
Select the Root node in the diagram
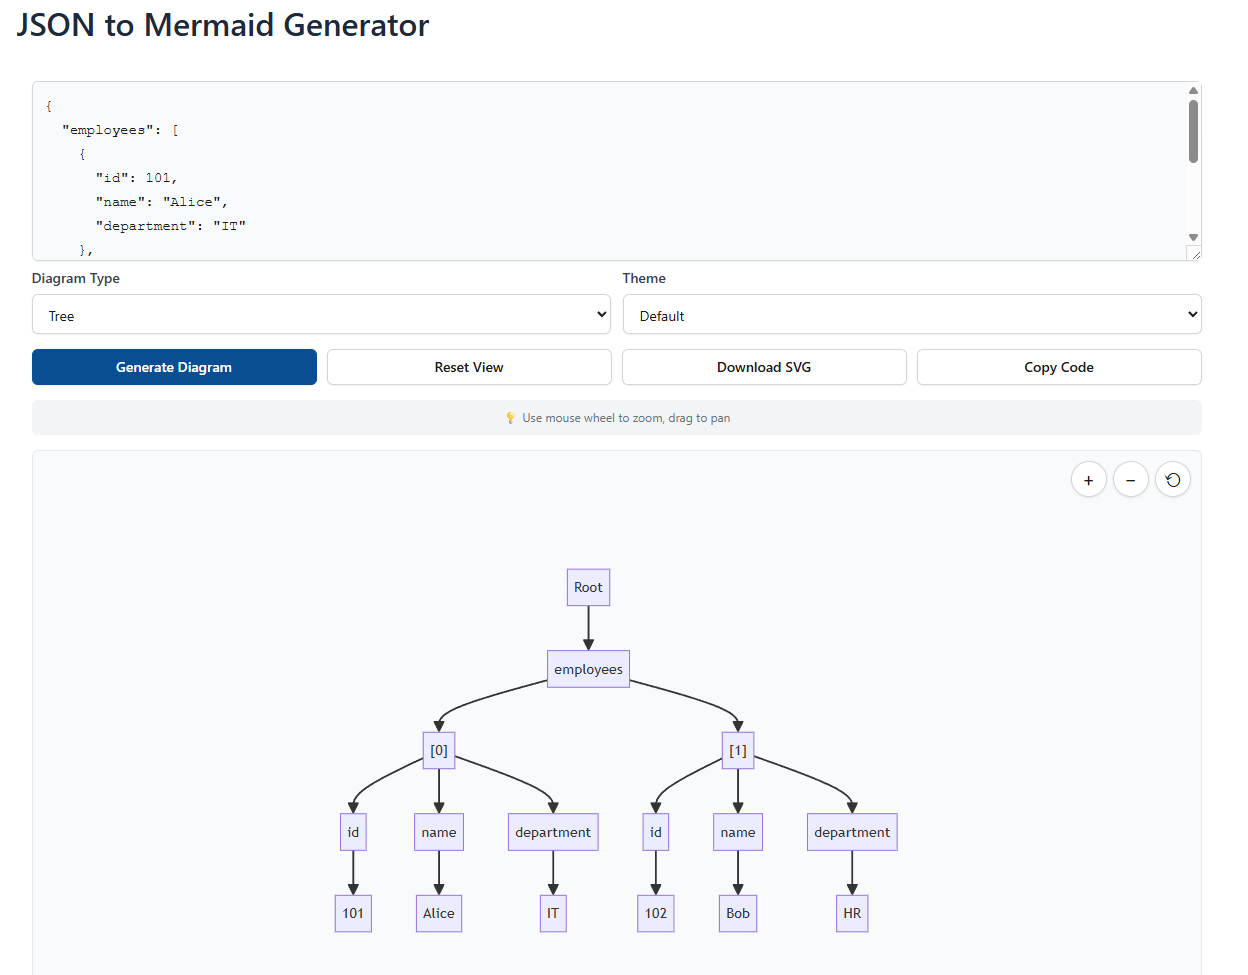point(588,587)
